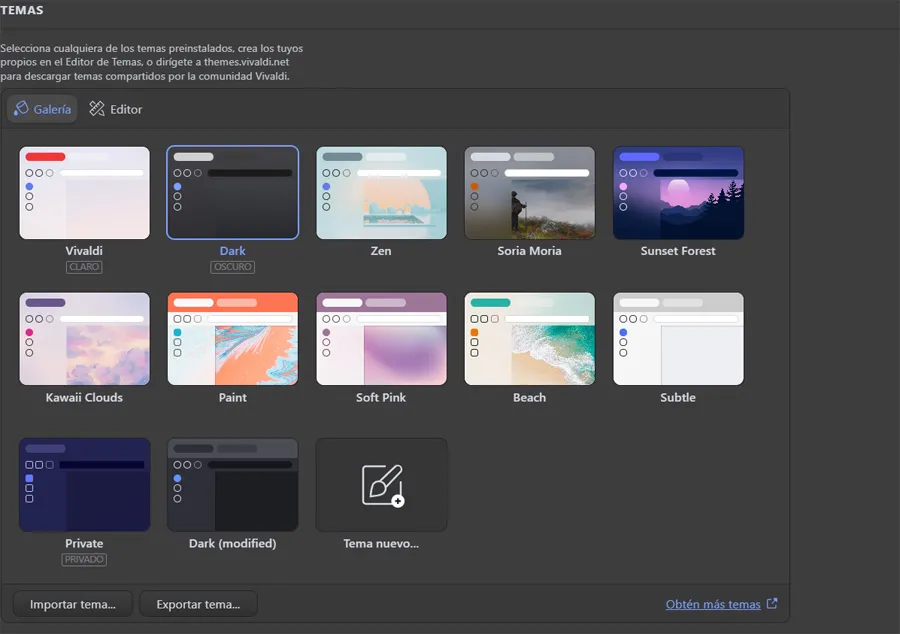Pick the Sunset Forest theme
This screenshot has height=634, width=900.
pos(678,193)
